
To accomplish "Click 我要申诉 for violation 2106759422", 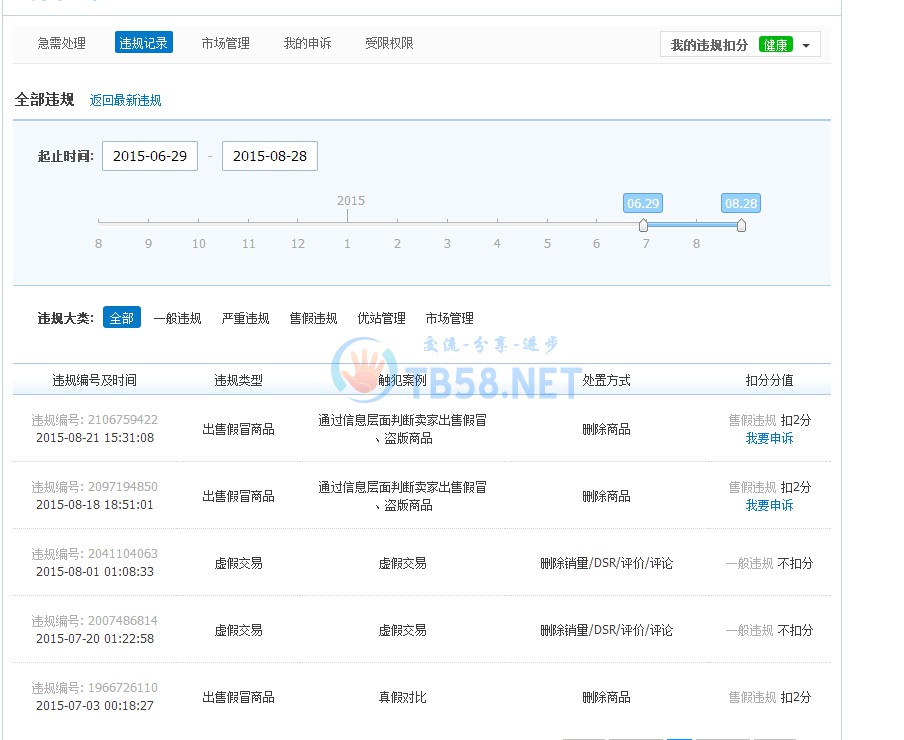I will tap(769, 438).
